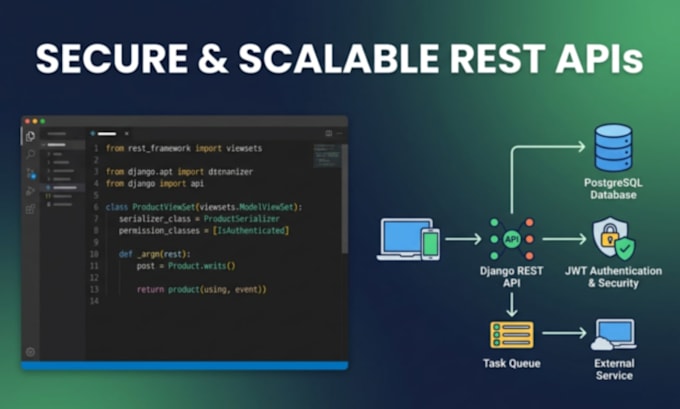Click the 'Task Queue' label

point(512,363)
